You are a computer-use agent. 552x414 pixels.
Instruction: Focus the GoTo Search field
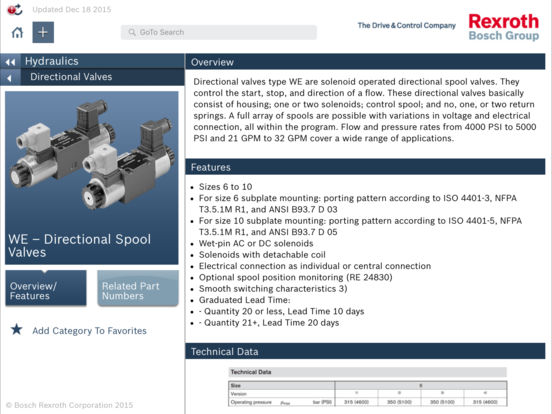pos(219,32)
